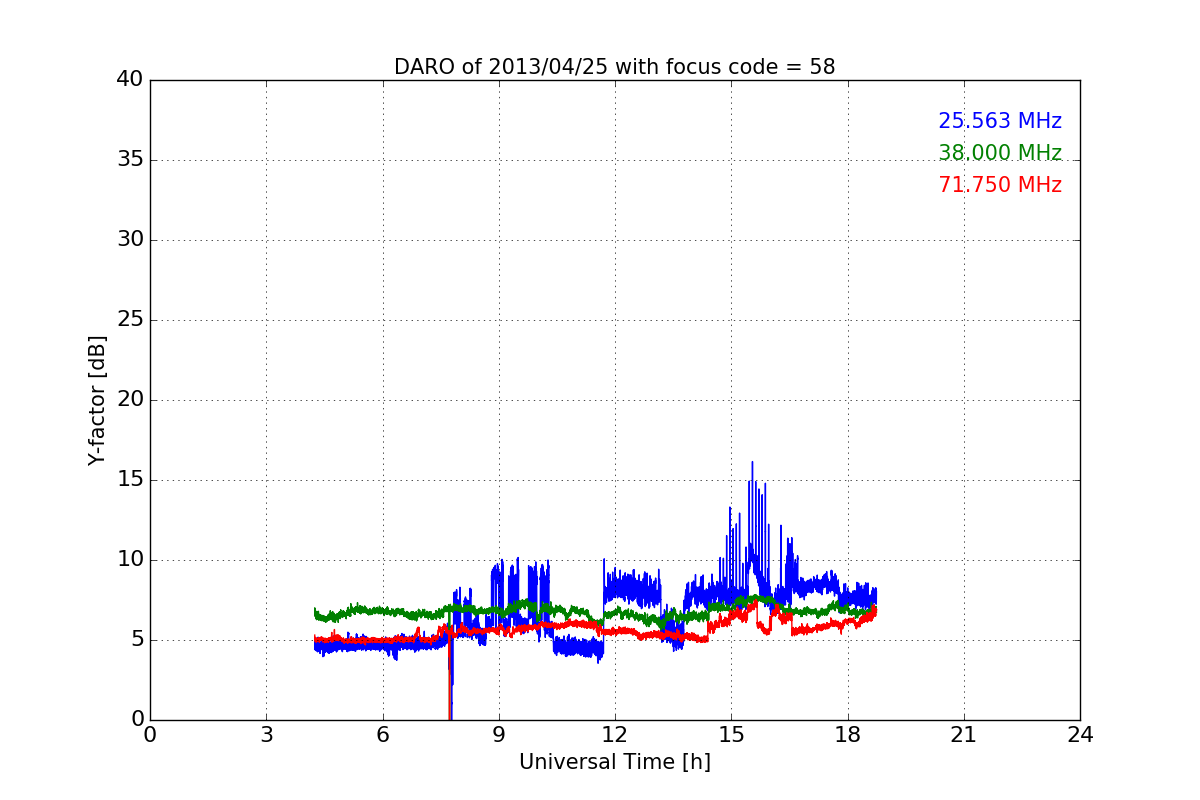Viewport: 1200px width, 800px height.
Task: Click x-axis tick label 24
Action: [x=1080, y=735]
